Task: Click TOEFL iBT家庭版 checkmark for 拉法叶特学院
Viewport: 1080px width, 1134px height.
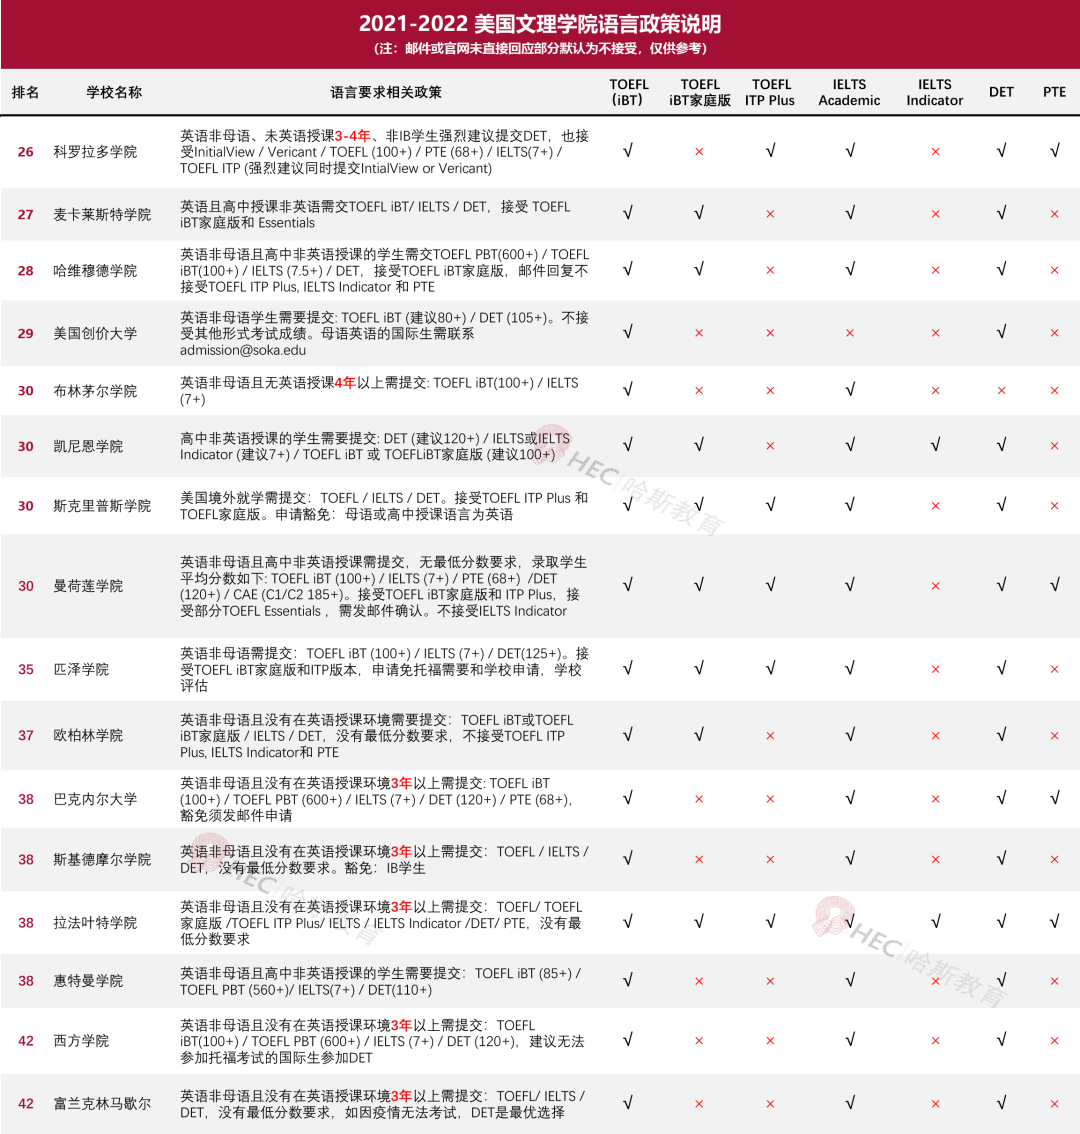Action: click(699, 921)
